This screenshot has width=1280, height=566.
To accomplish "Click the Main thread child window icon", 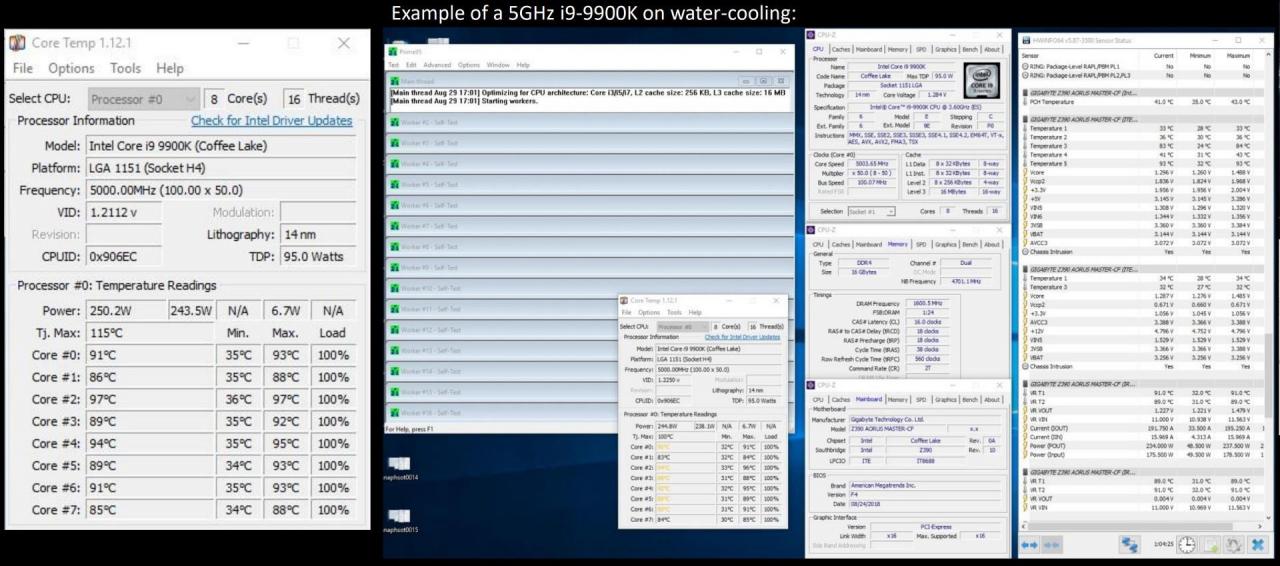I will coord(395,80).
